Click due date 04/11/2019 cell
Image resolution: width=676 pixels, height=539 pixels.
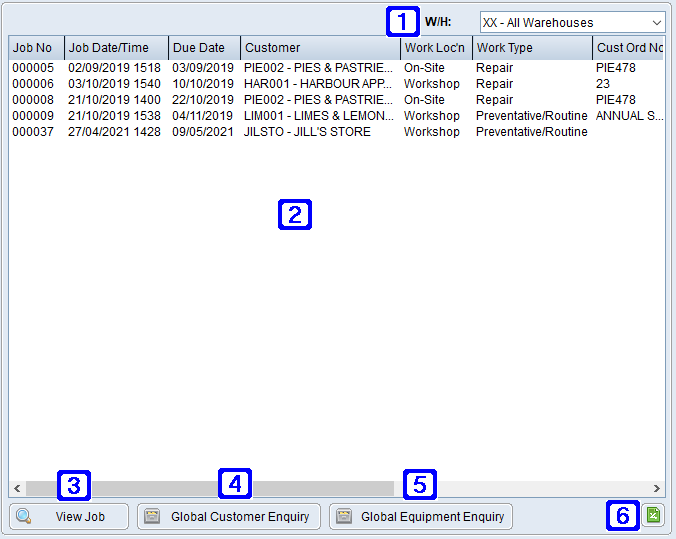202,116
